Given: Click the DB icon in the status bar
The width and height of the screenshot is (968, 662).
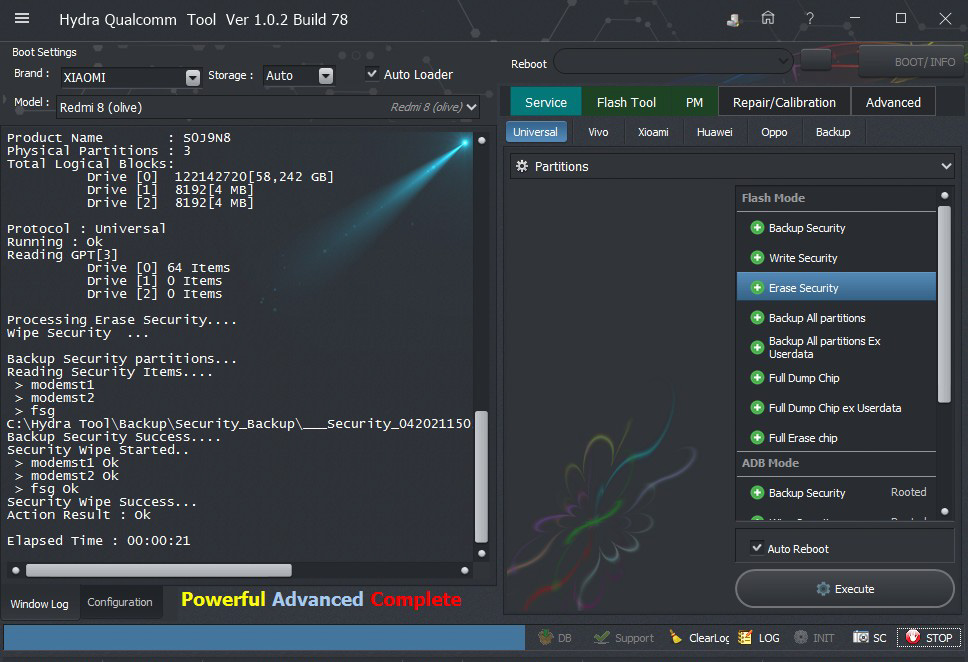Looking at the screenshot, I should click(545, 637).
